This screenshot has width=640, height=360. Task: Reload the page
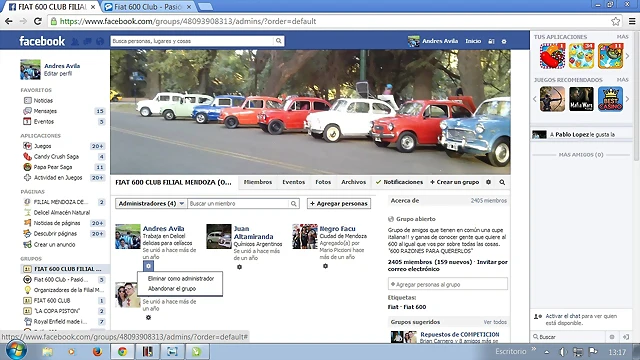pyautogui.click(x=38, y=21)
